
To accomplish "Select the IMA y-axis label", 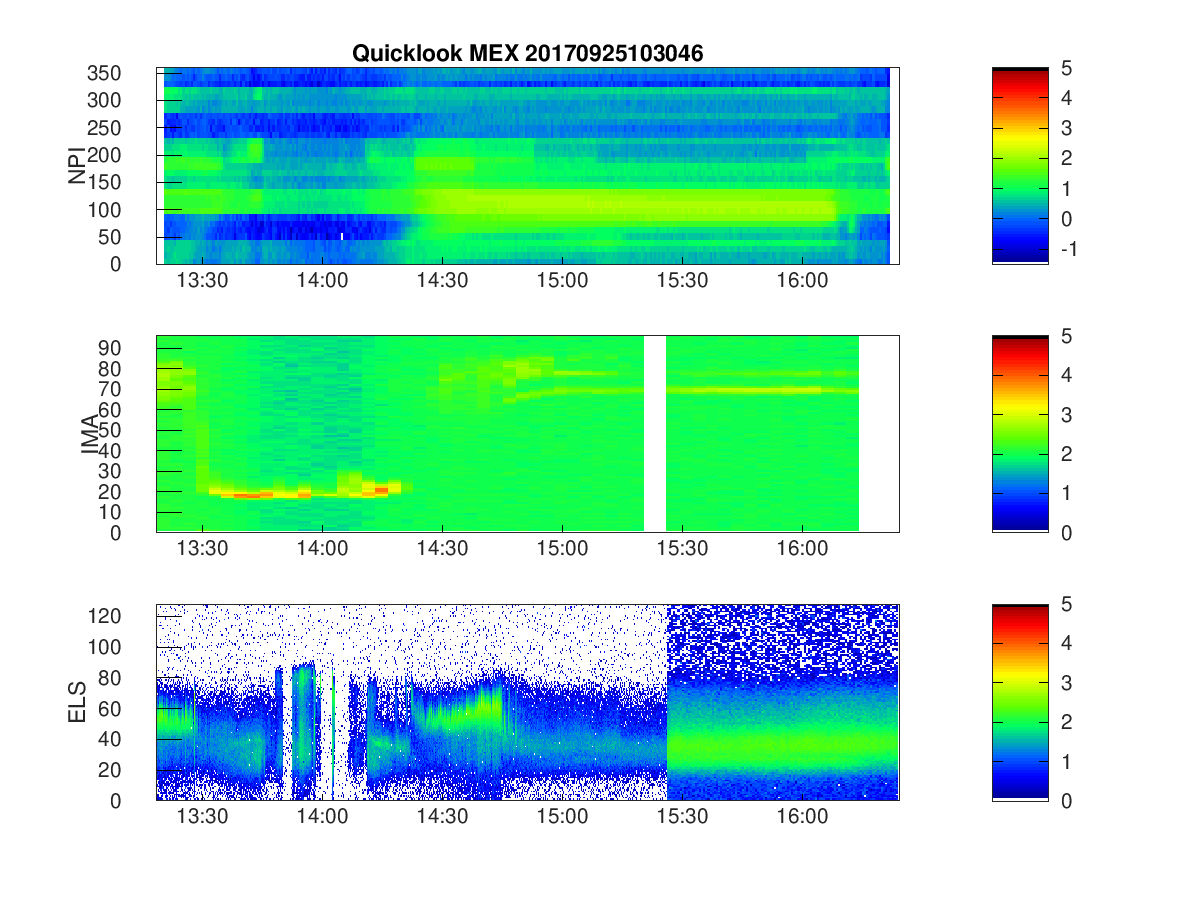I will point(90,435).
